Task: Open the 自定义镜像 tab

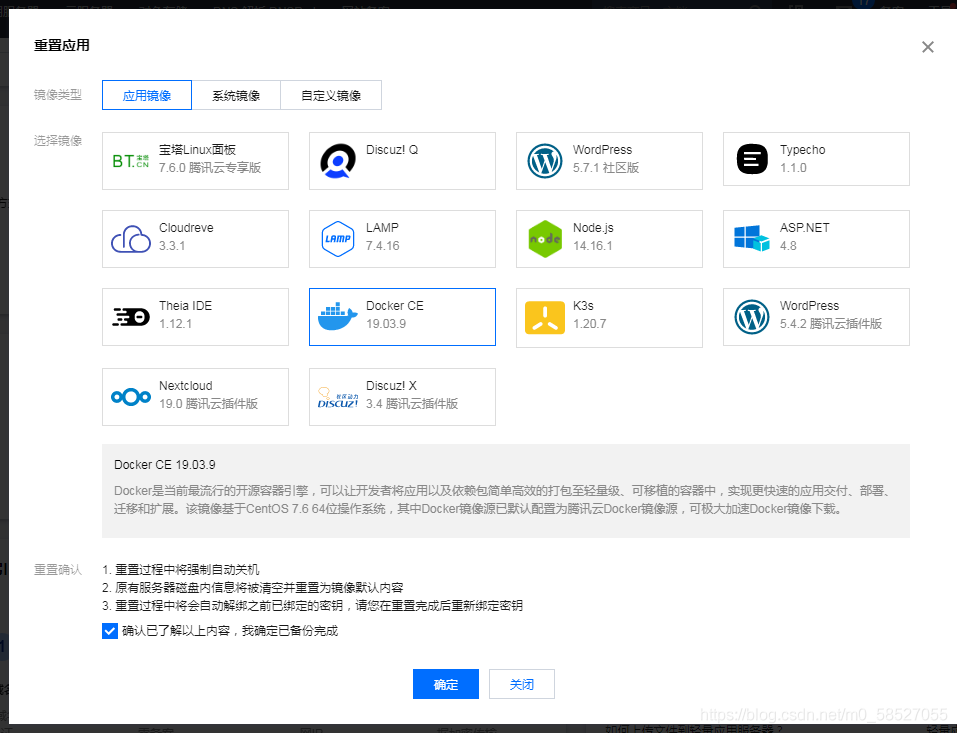Action: pos(331,95)
